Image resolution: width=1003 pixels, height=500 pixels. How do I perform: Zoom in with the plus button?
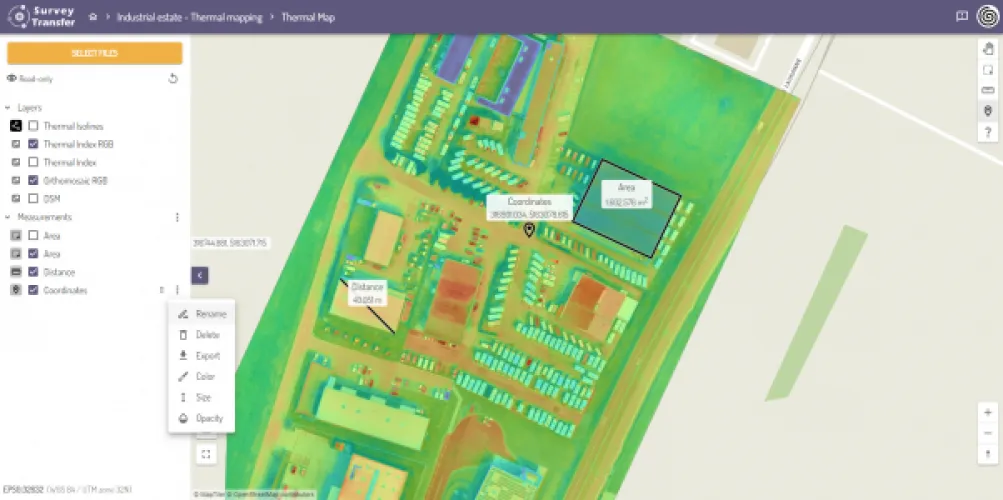[x=988, y=412]
